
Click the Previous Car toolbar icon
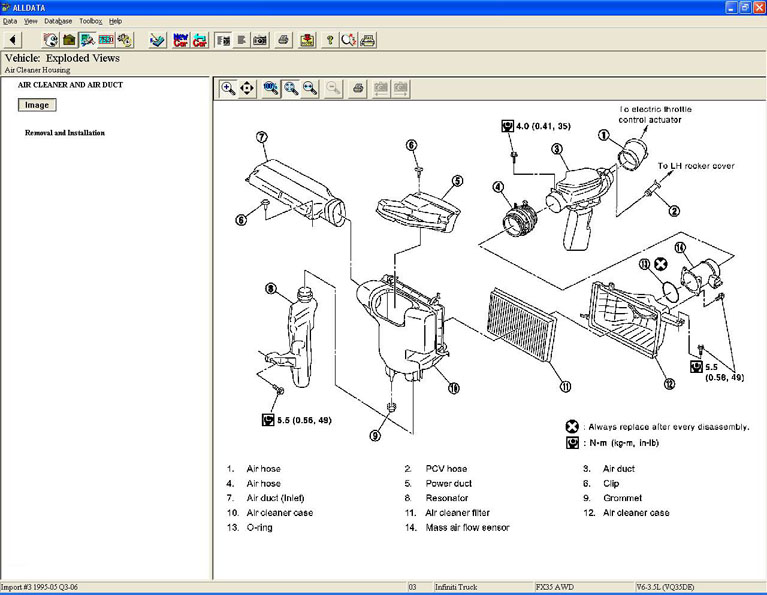click(200, 40)
